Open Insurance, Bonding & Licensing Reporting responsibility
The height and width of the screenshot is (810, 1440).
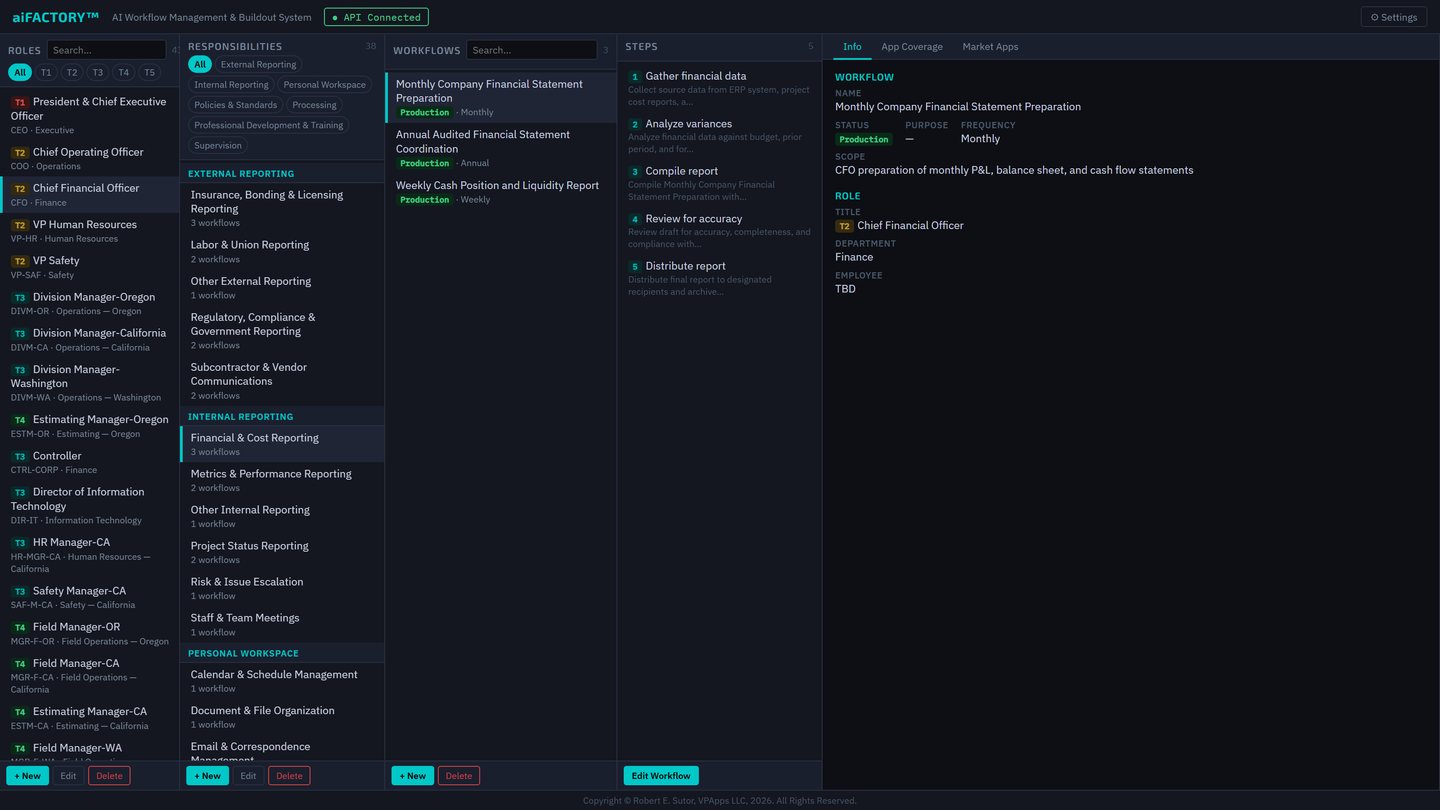[282, 208]
